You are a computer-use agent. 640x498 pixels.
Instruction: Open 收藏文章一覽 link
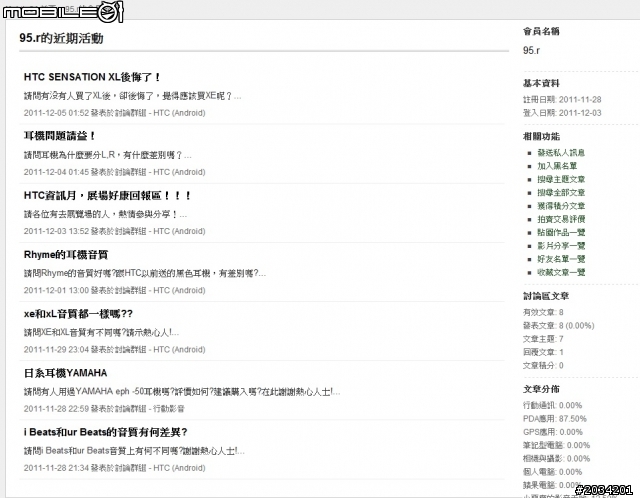tap(561, 272)
